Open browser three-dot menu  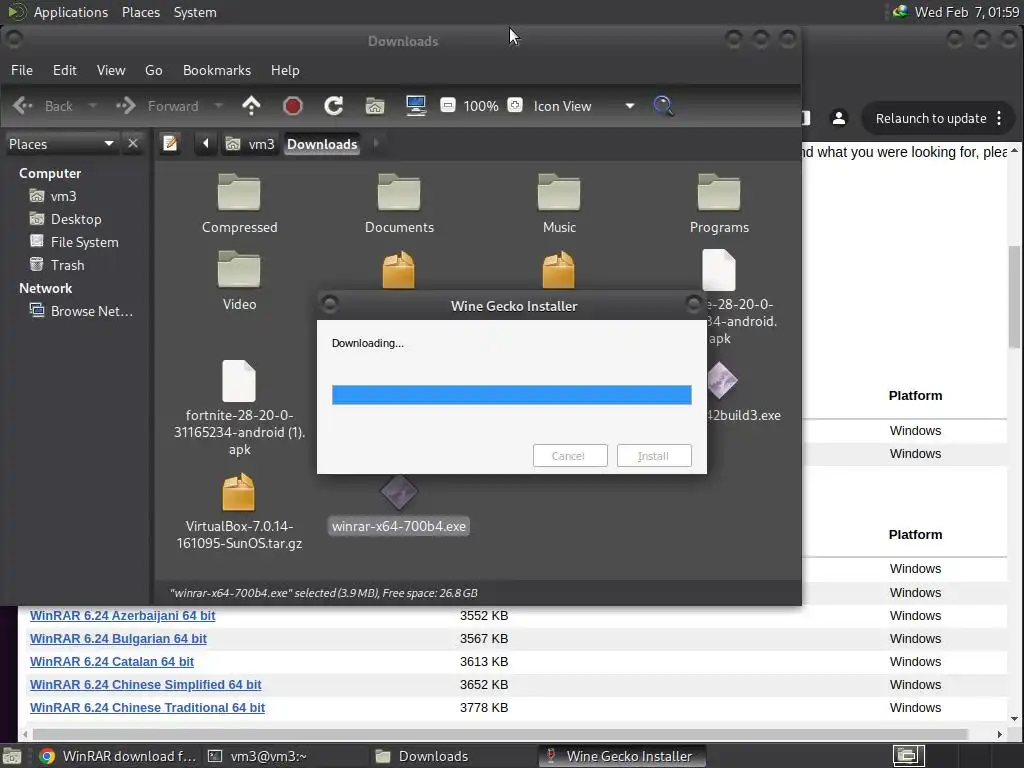[x=999, y=118]
